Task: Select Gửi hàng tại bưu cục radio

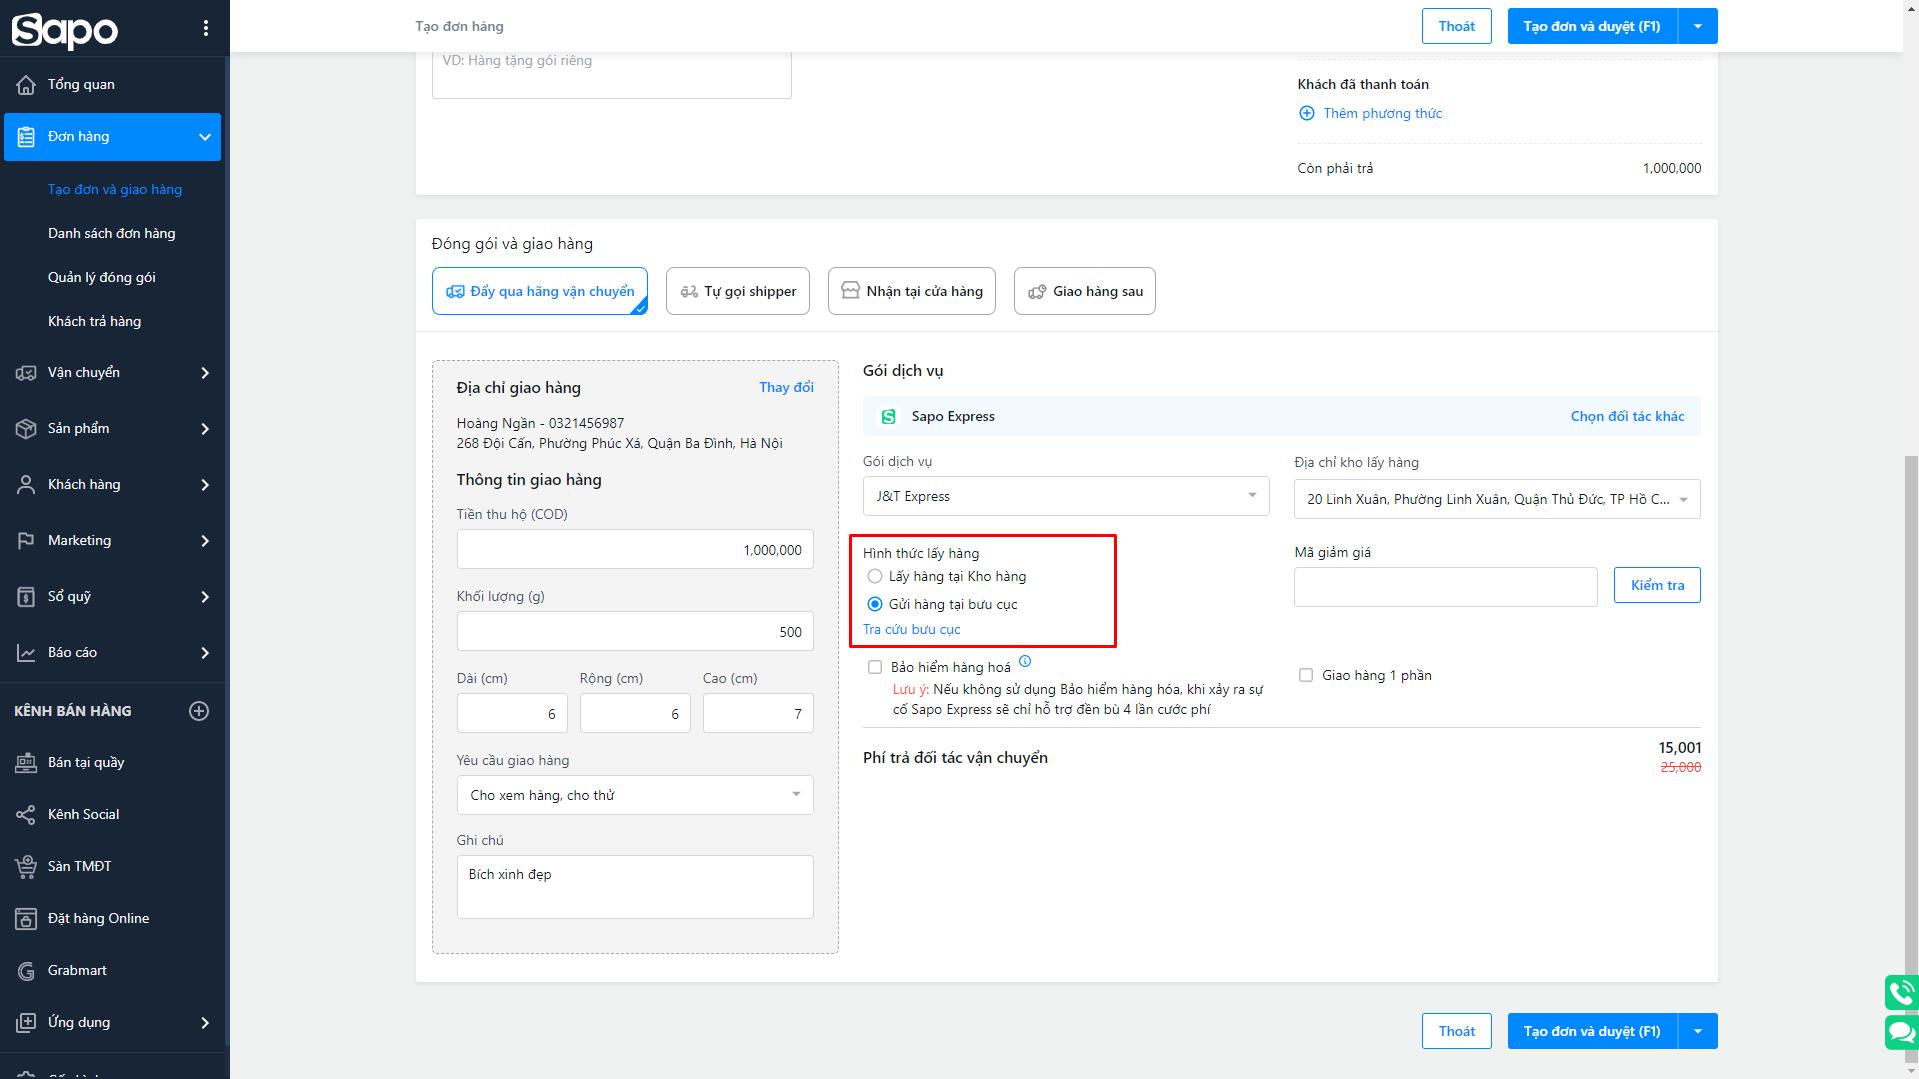Action: [x=875, y=604]
